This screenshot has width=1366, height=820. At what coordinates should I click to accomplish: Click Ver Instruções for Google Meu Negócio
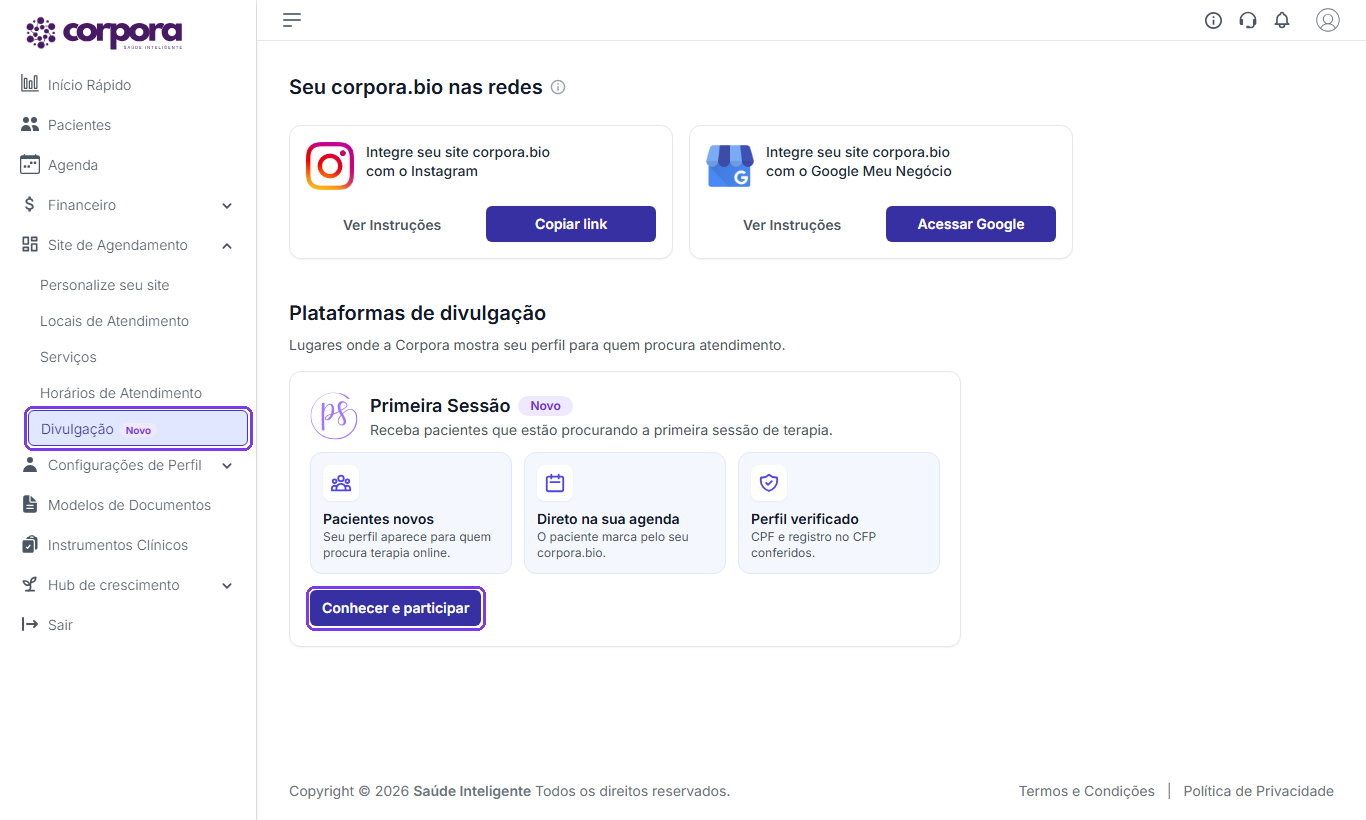tap(792, 225)
